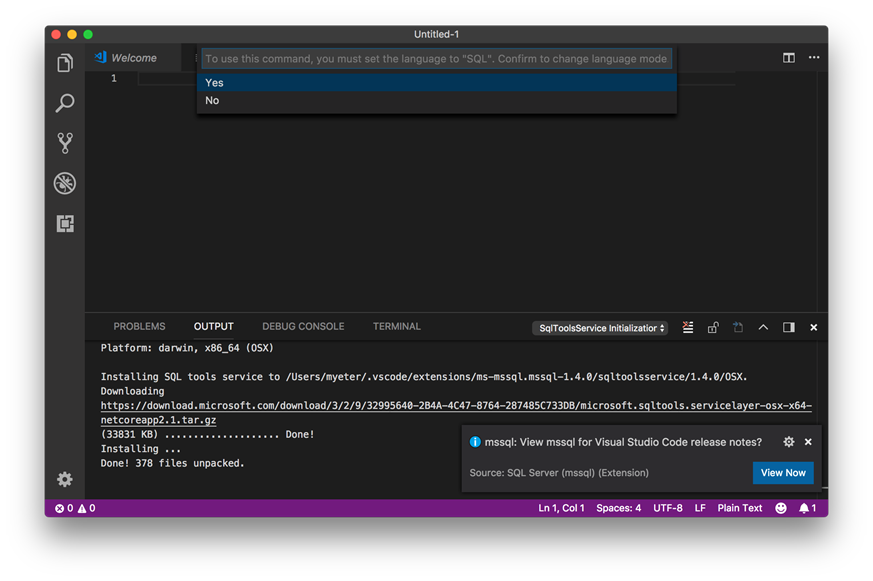873x581 pixels.
Task: Open the Extensions view in activity bar
Action: (x=65, y=223)
